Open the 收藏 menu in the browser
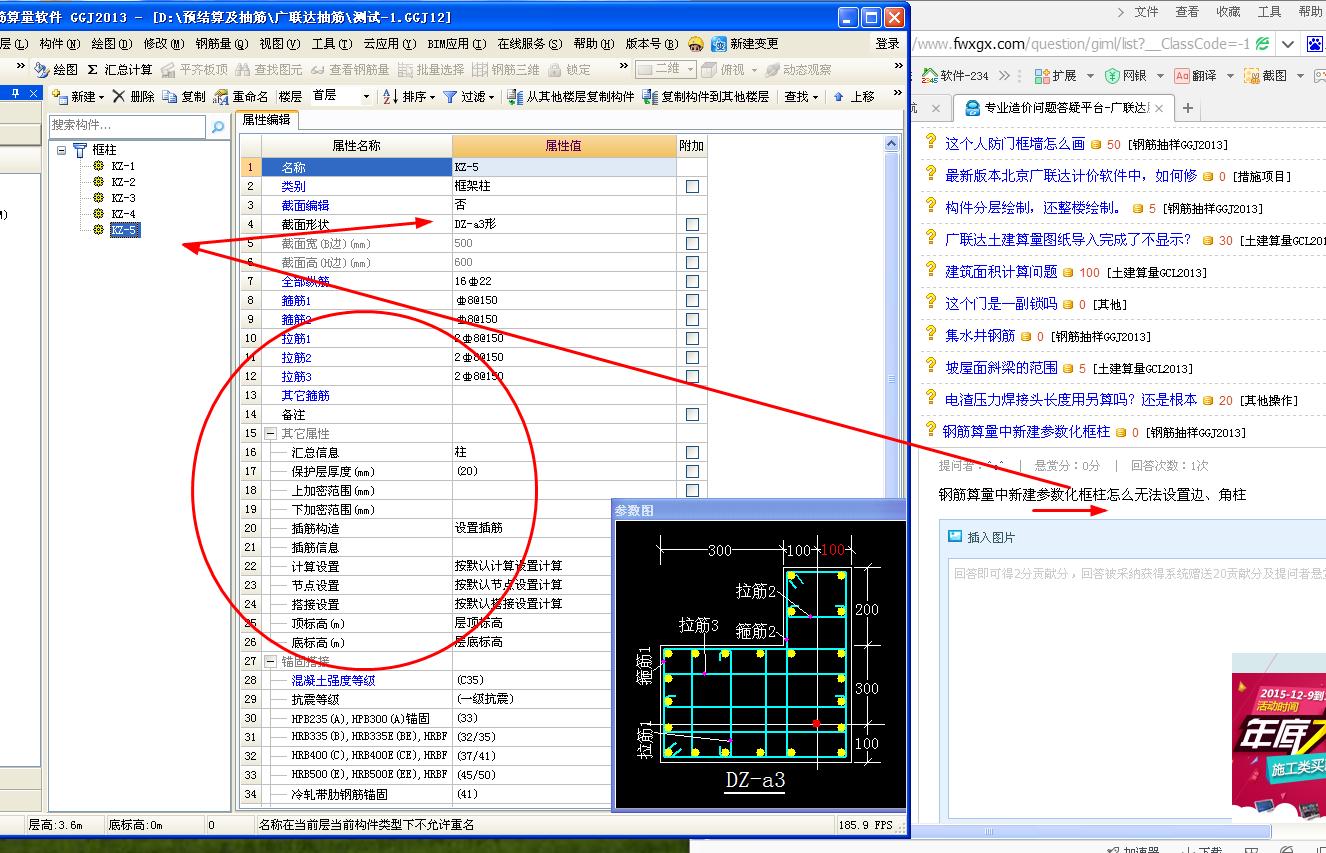This screenshot has height=853, width=1326. 1228,12
